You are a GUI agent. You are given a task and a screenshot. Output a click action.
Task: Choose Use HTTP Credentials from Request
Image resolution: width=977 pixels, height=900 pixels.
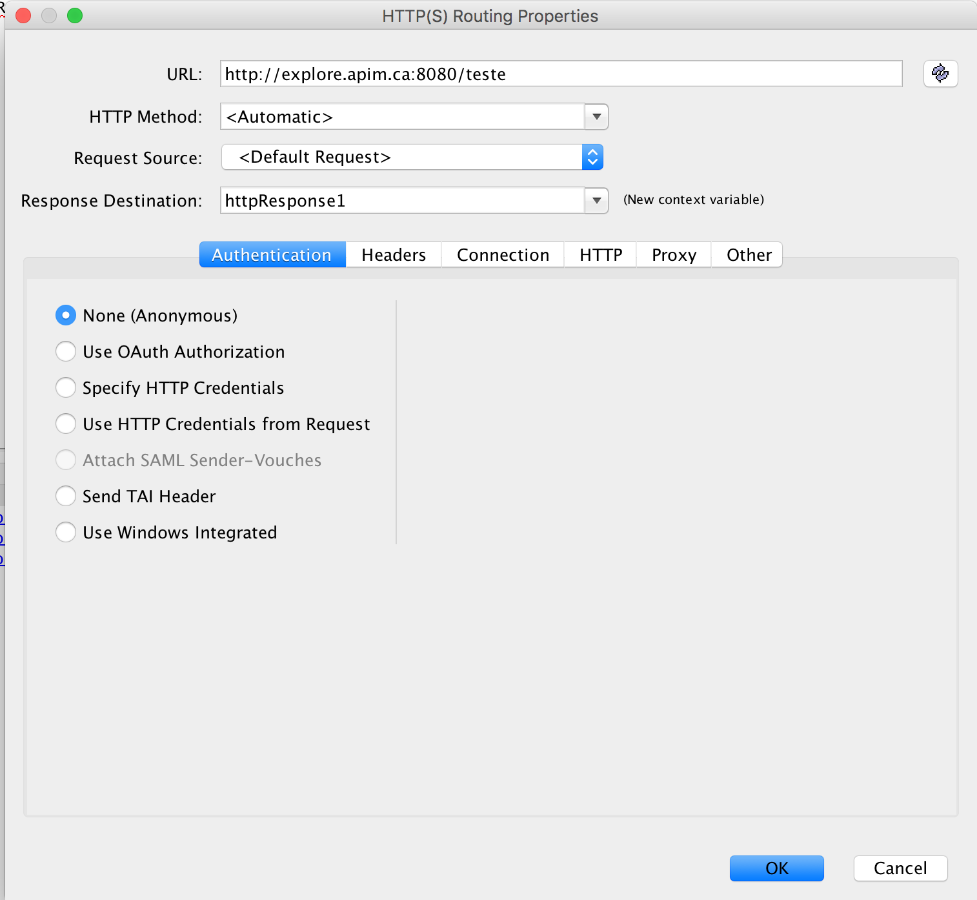point(65,423)
